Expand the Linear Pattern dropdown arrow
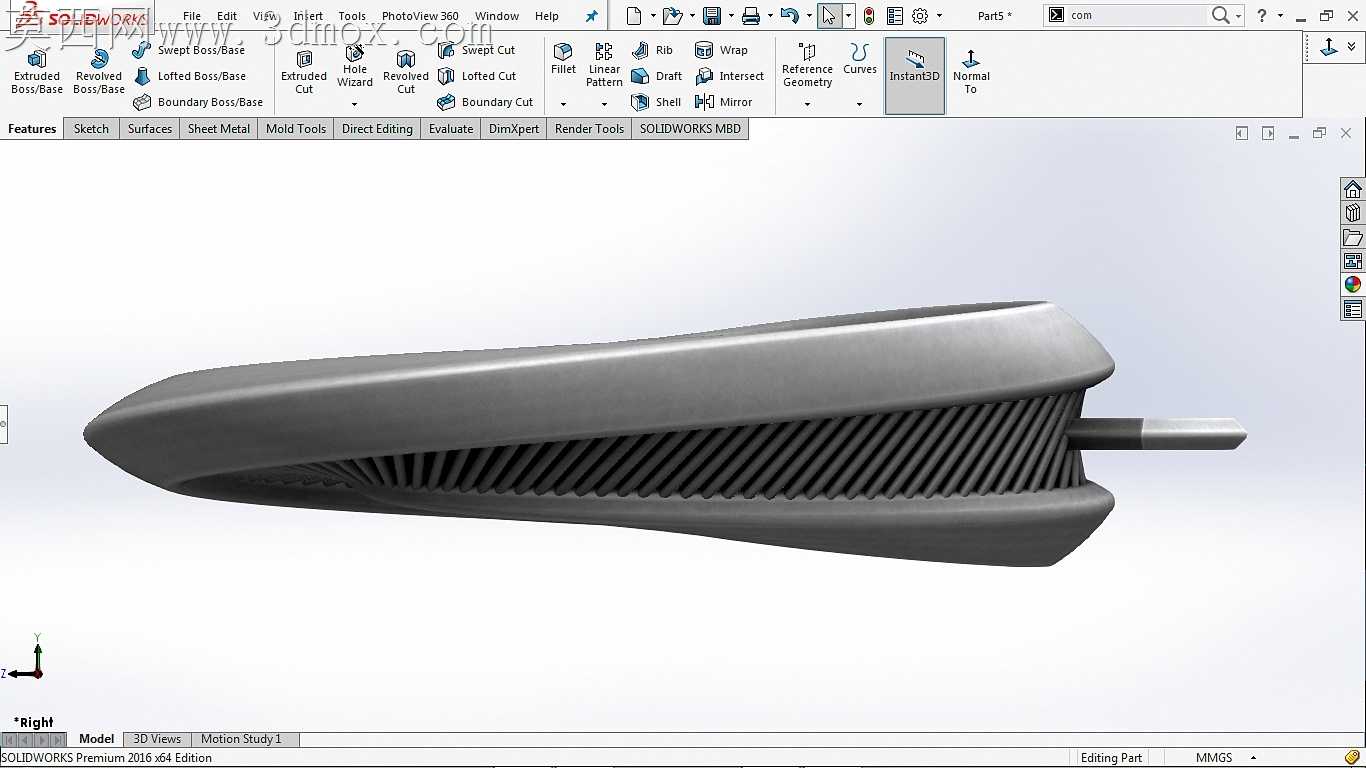The height and width of the screenshot is (768, 1366). pyautogui.click(x=604, y=104)
